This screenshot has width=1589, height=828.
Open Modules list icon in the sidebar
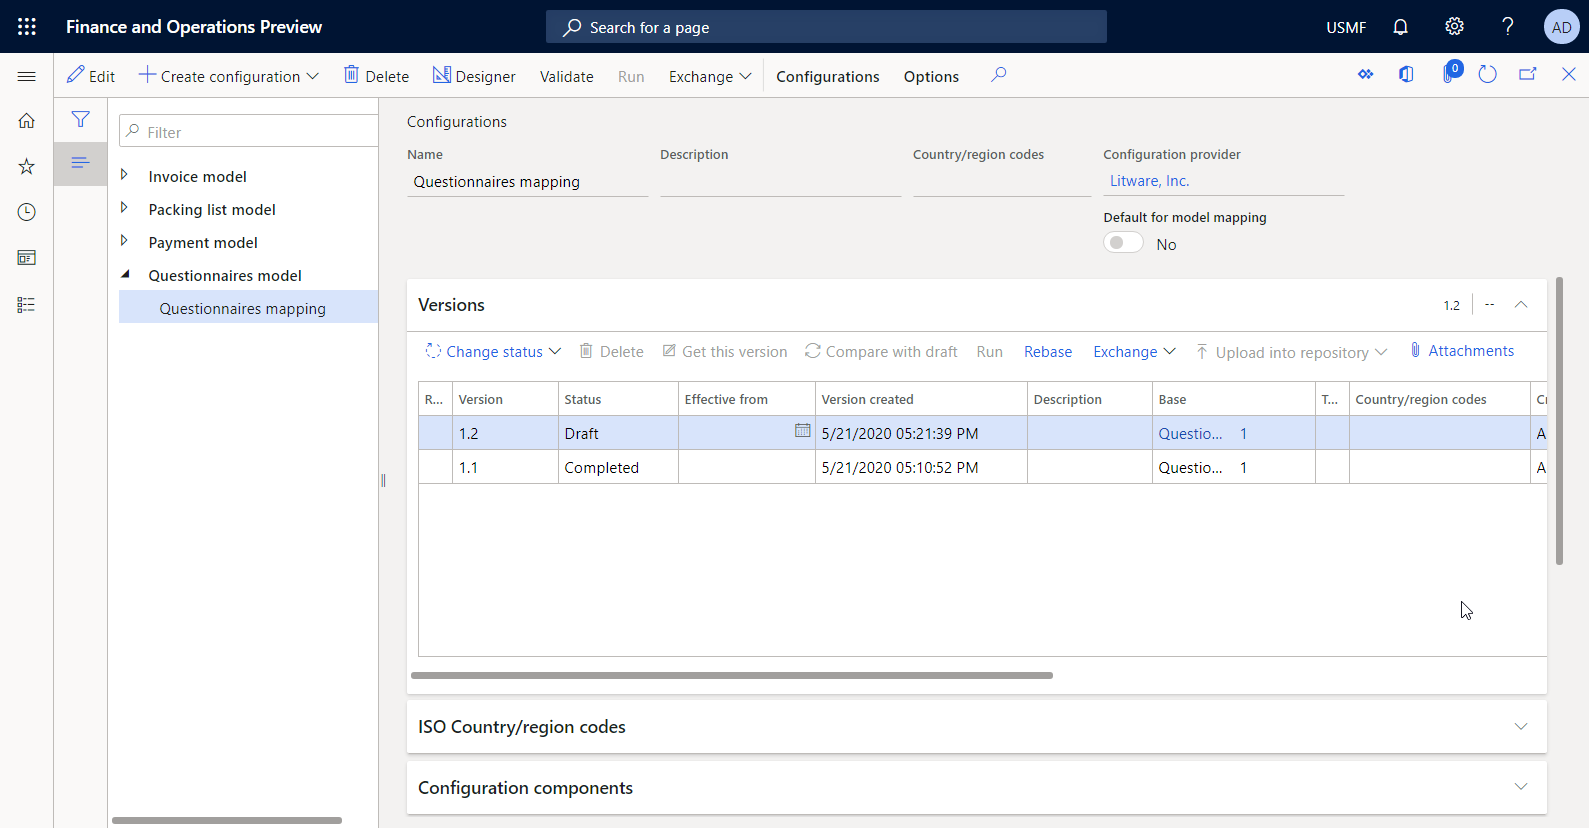point(27,305)
